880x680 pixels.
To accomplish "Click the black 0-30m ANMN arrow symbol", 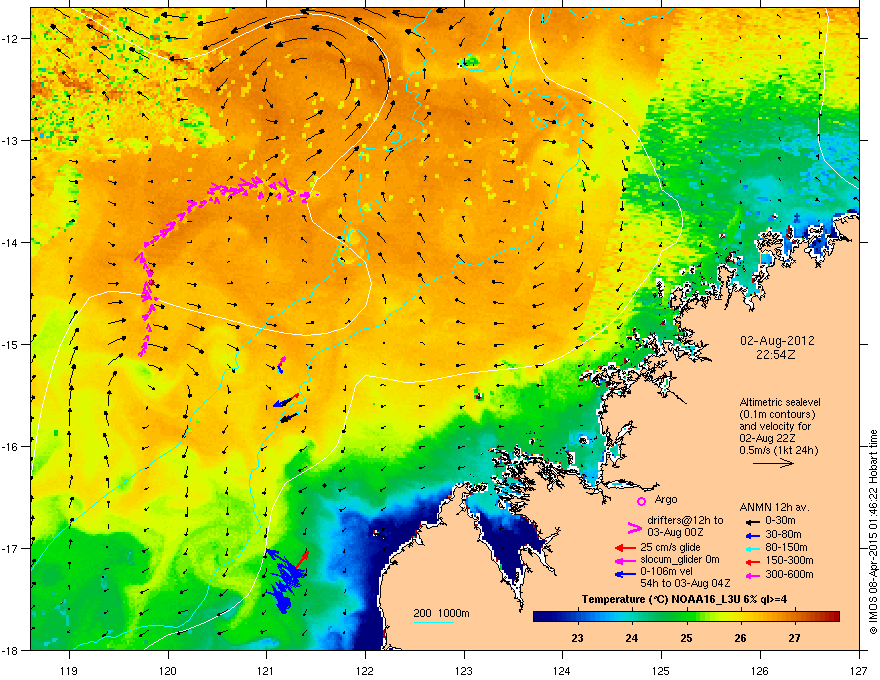I will coord(753,522).
